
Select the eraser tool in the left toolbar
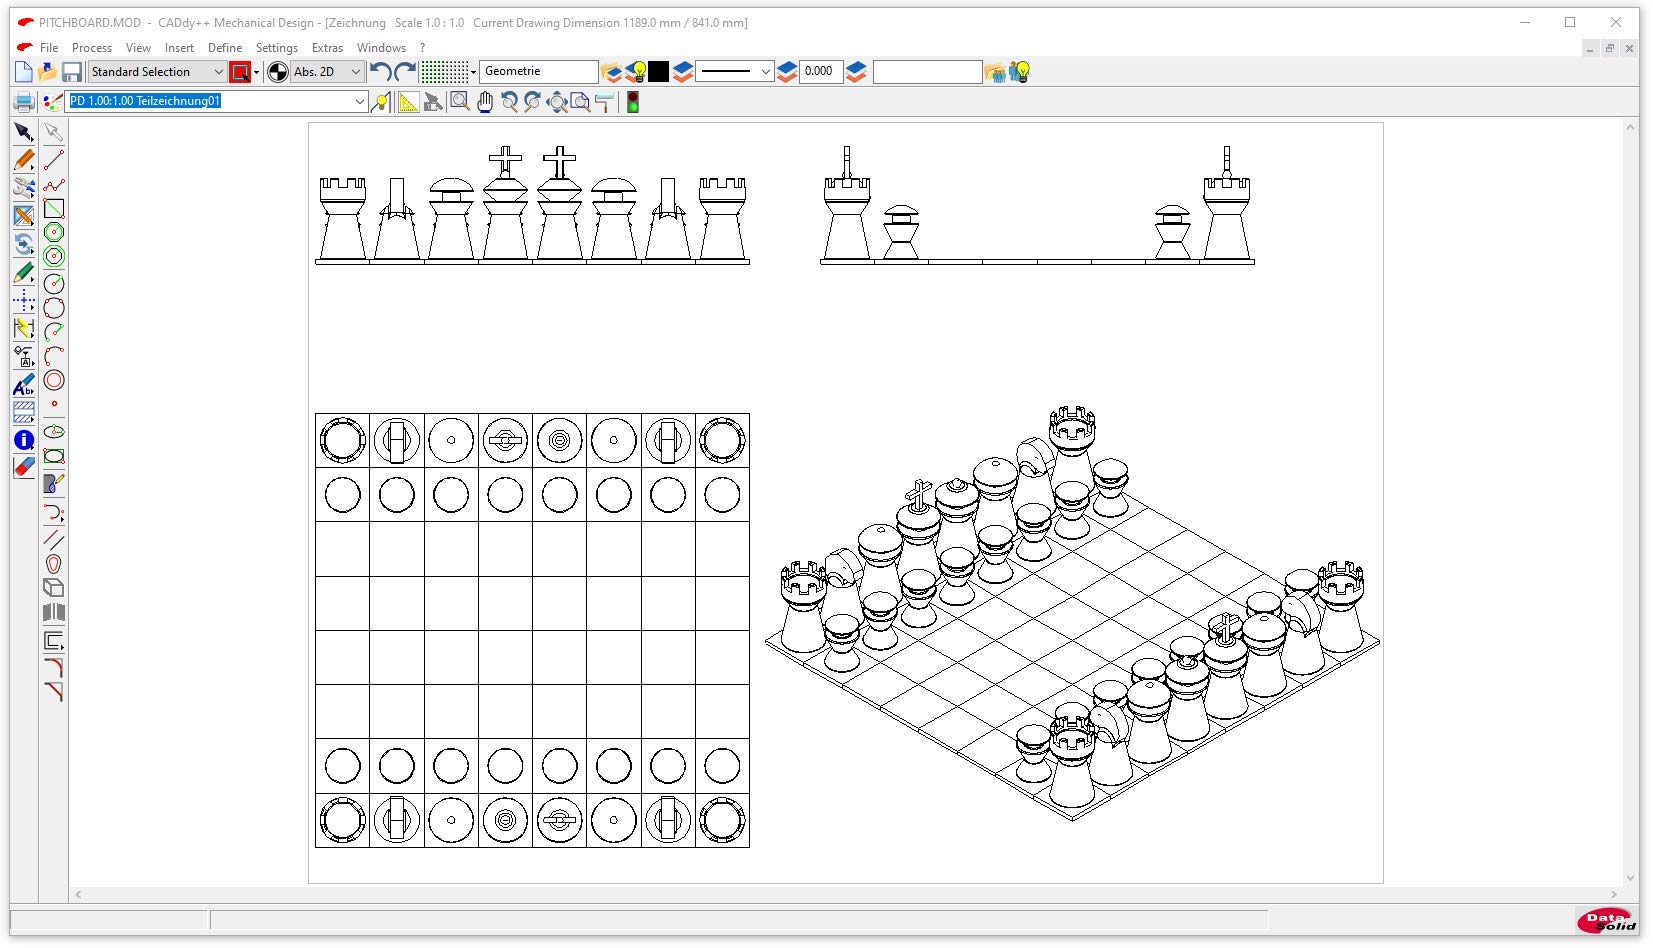pos(24,467)
